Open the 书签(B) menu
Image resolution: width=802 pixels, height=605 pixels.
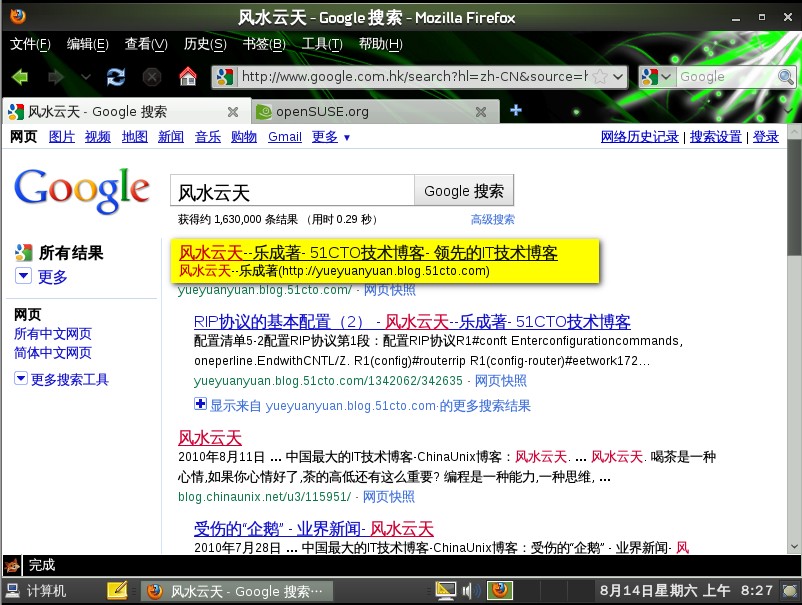[264, 44]
